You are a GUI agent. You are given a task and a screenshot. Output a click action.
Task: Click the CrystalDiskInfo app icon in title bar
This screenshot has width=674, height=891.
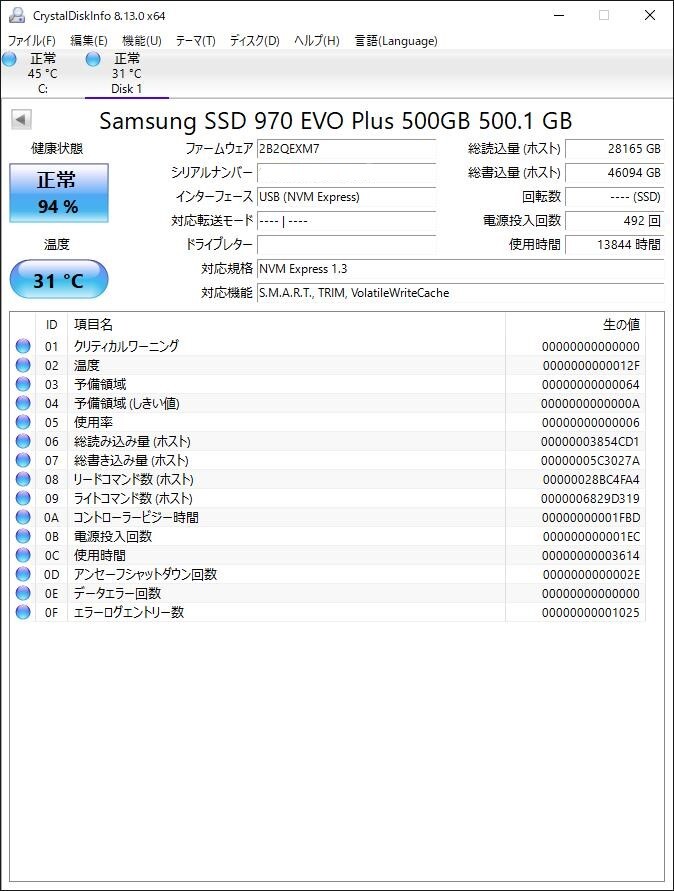(x=16, y=15)
